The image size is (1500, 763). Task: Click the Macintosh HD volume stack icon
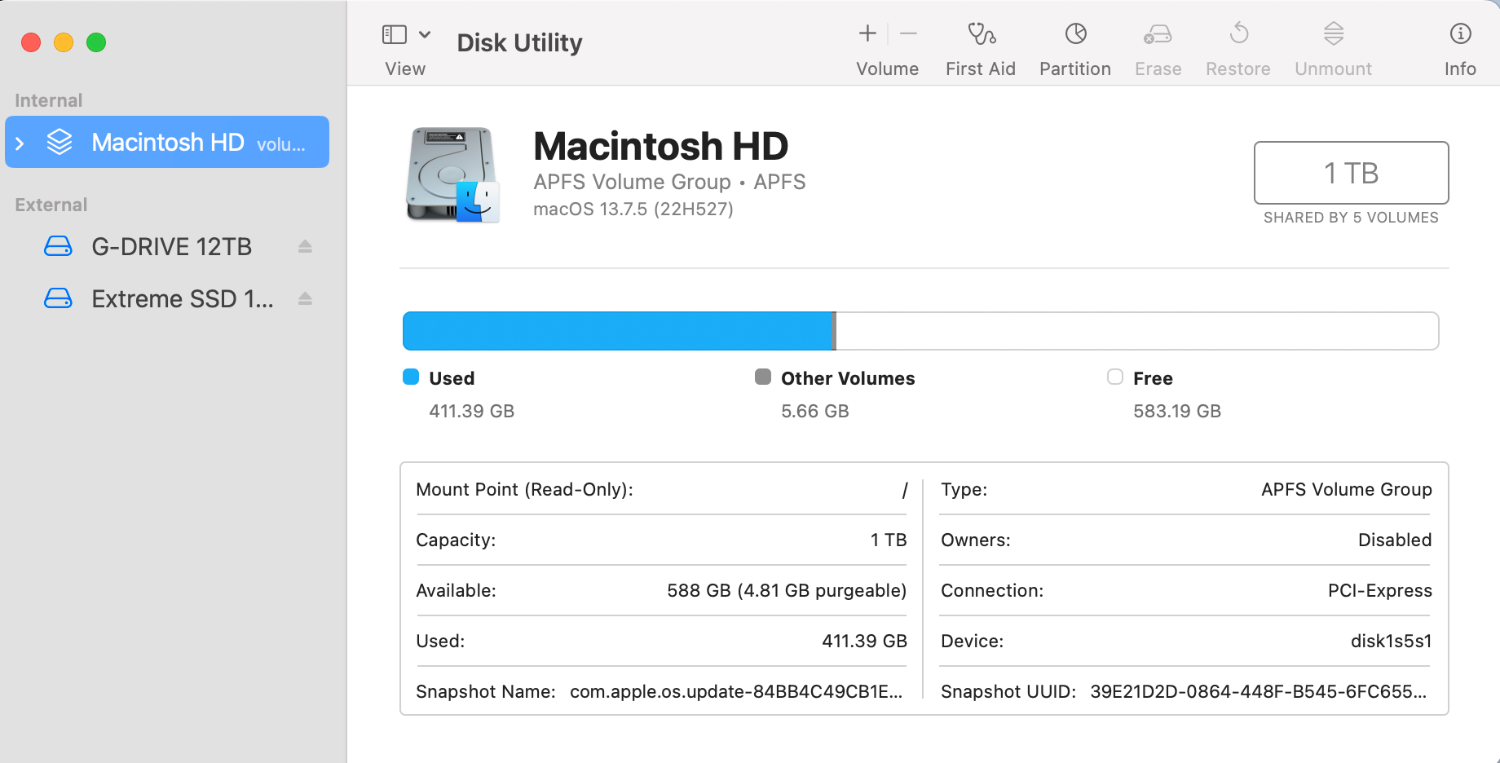coord(60,142)
